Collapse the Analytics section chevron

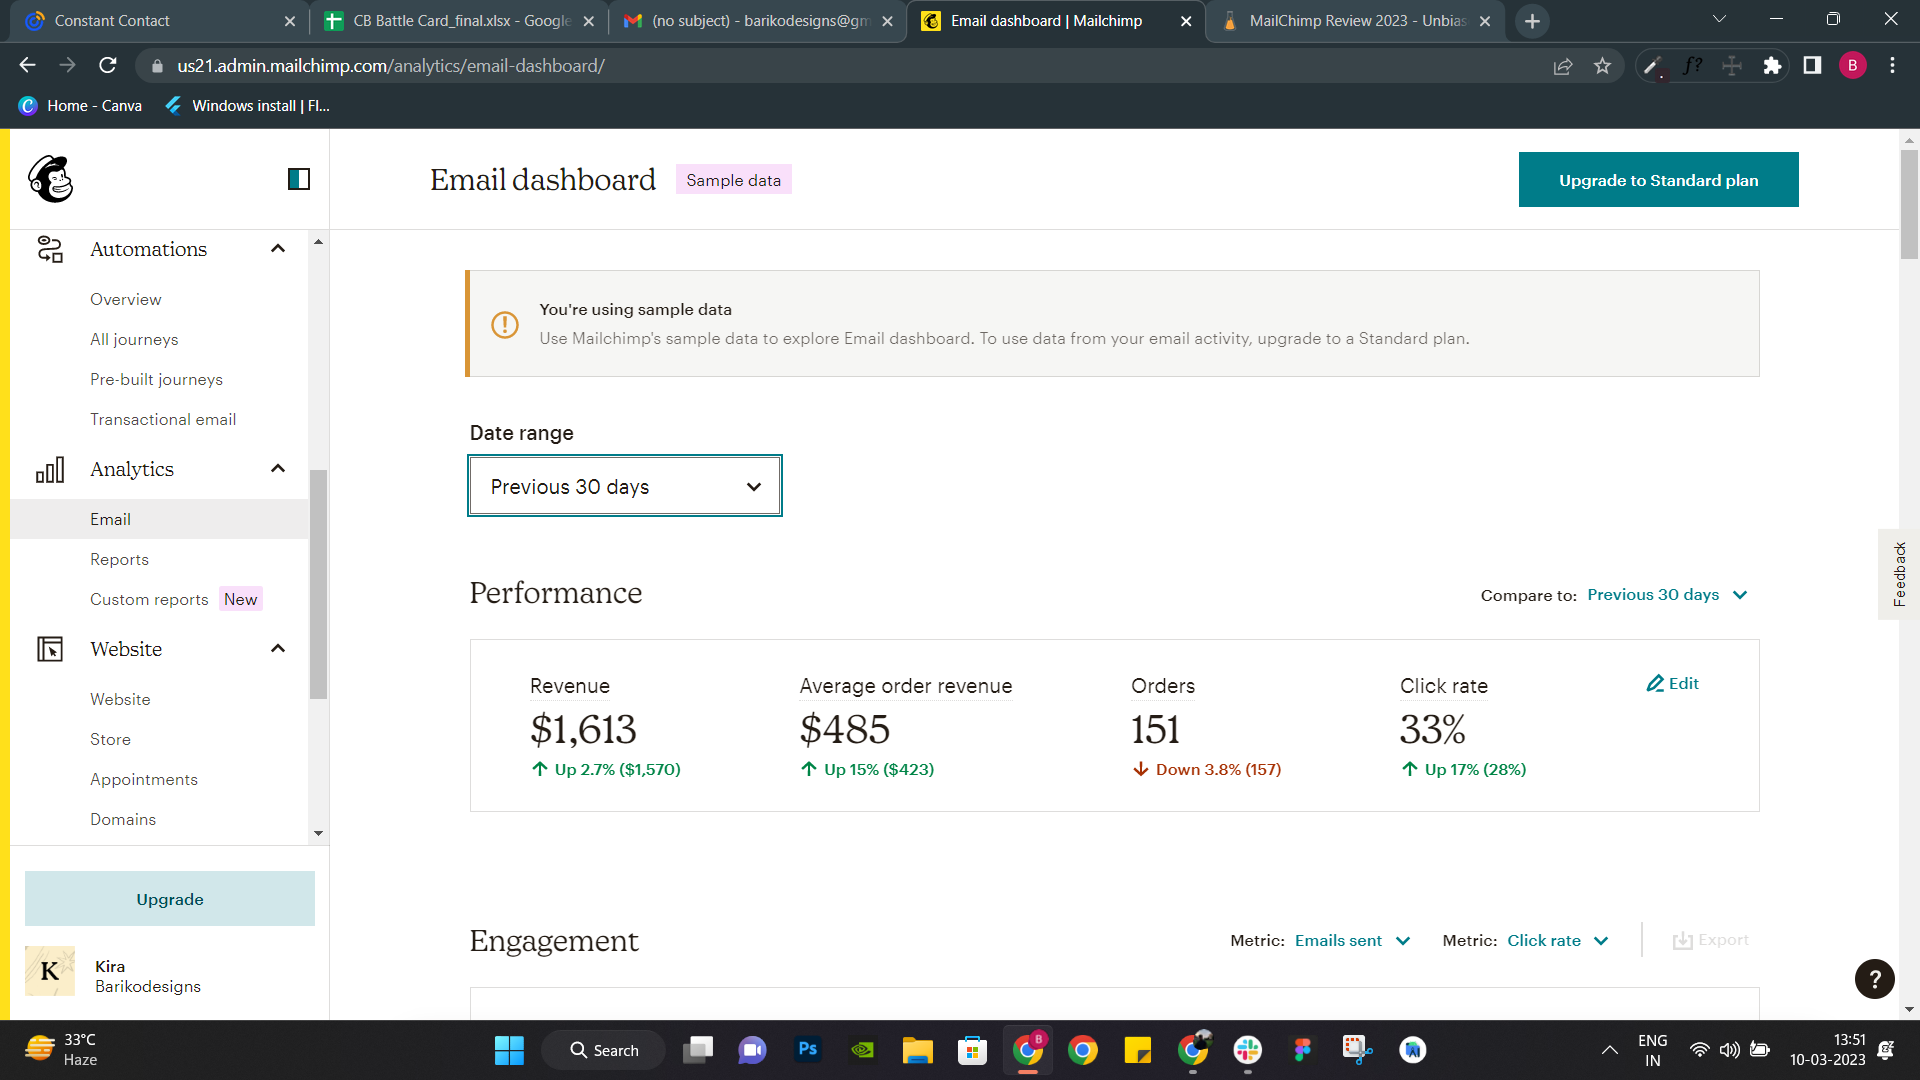click(277, 468)
